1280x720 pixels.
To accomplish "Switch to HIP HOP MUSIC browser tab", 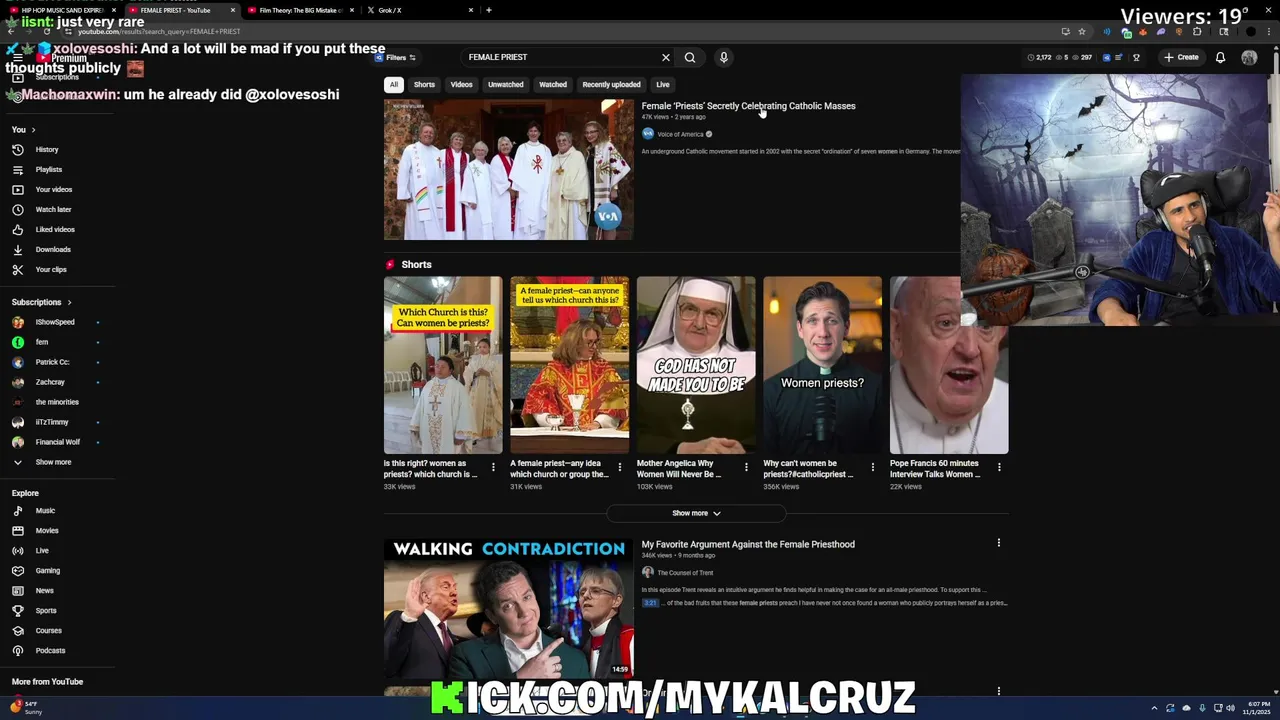I will (x=62, y=10).
